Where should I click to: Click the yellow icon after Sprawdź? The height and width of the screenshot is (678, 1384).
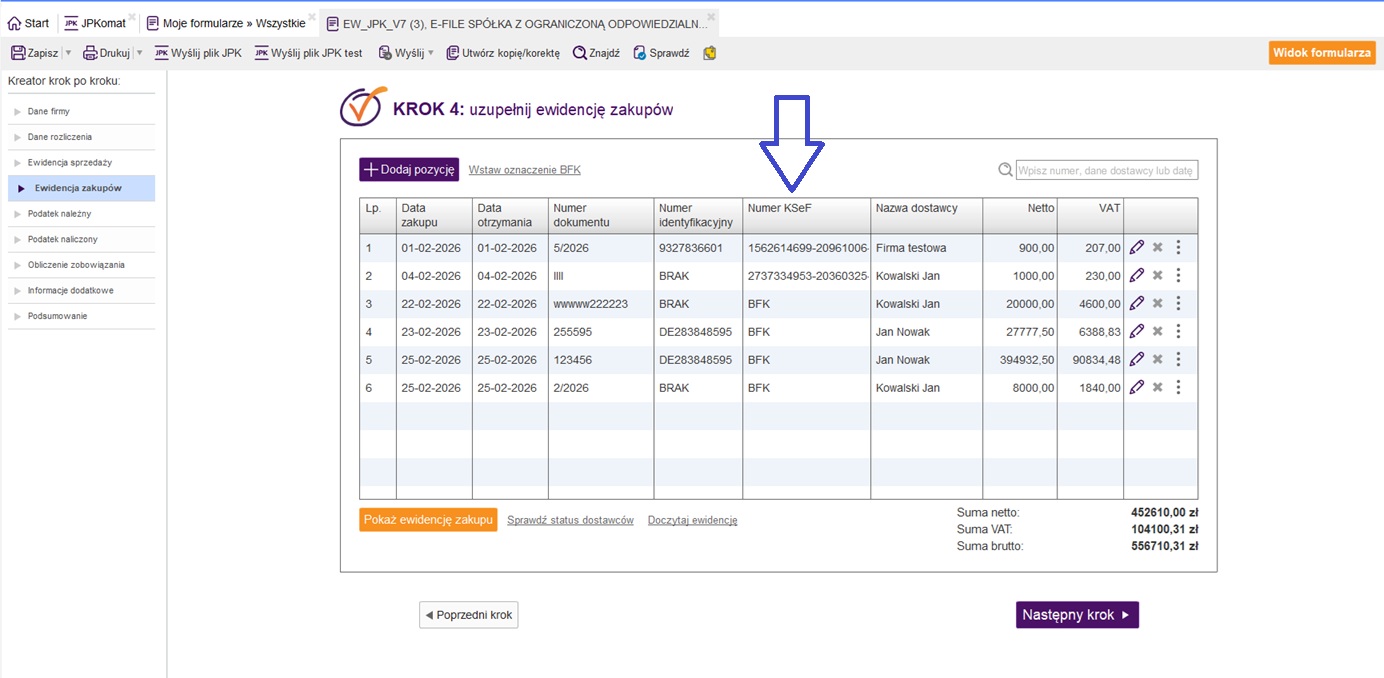[x=710, y=53]
